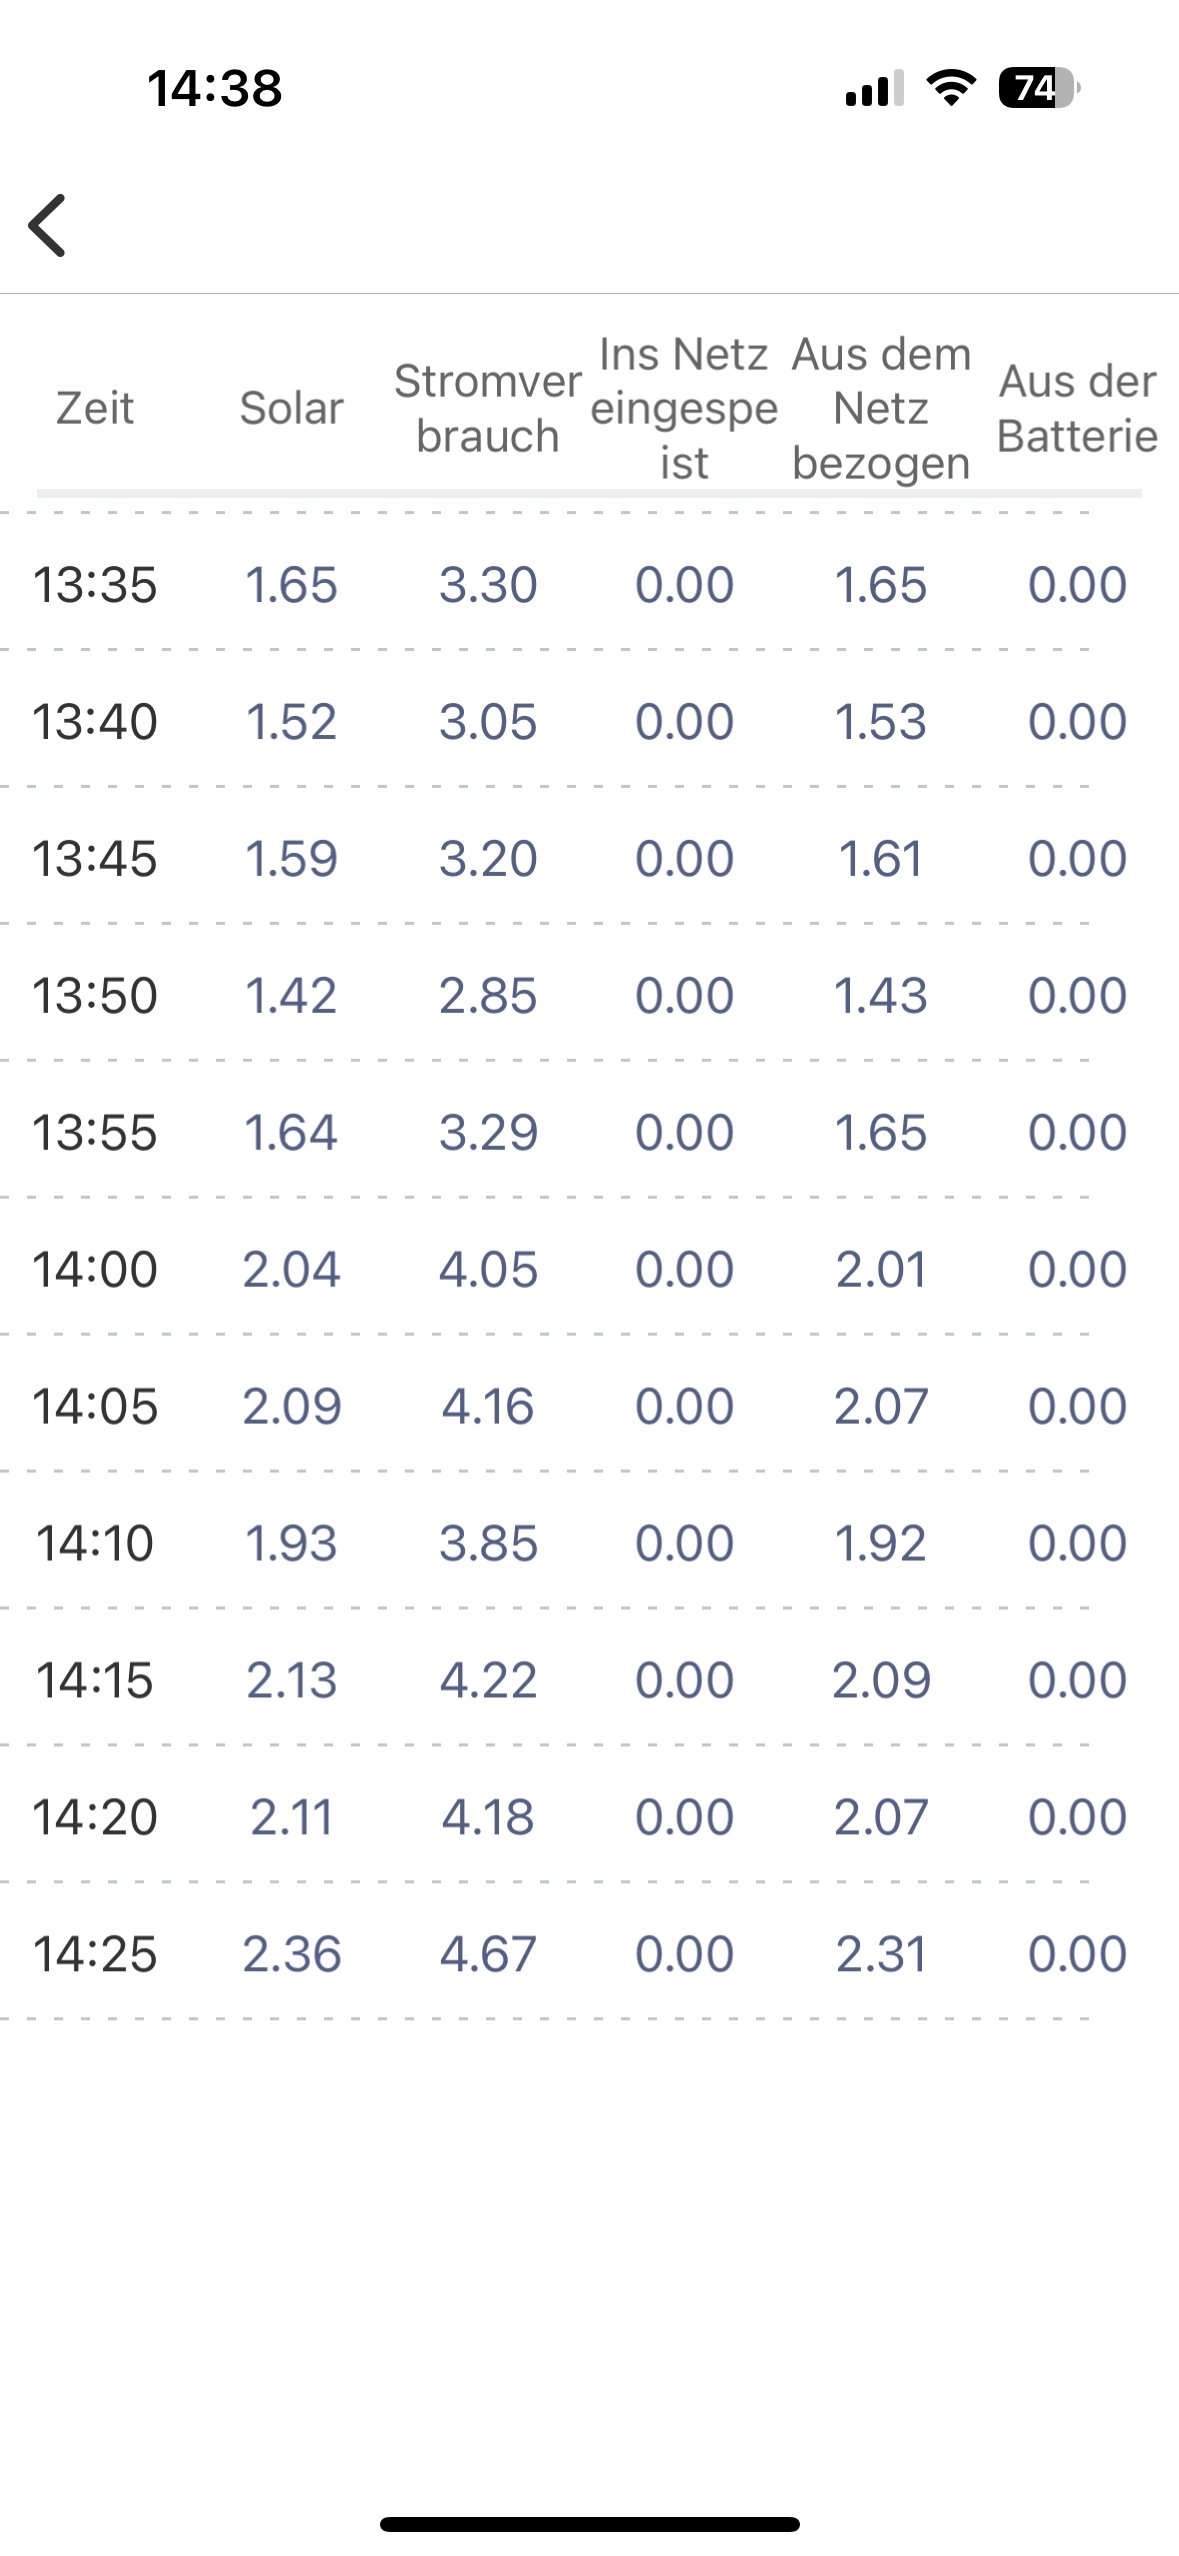Tap the Aus dem Netz bezogen header
1179x2556 pixels.
pyautogui.click(x=881, y=408)
